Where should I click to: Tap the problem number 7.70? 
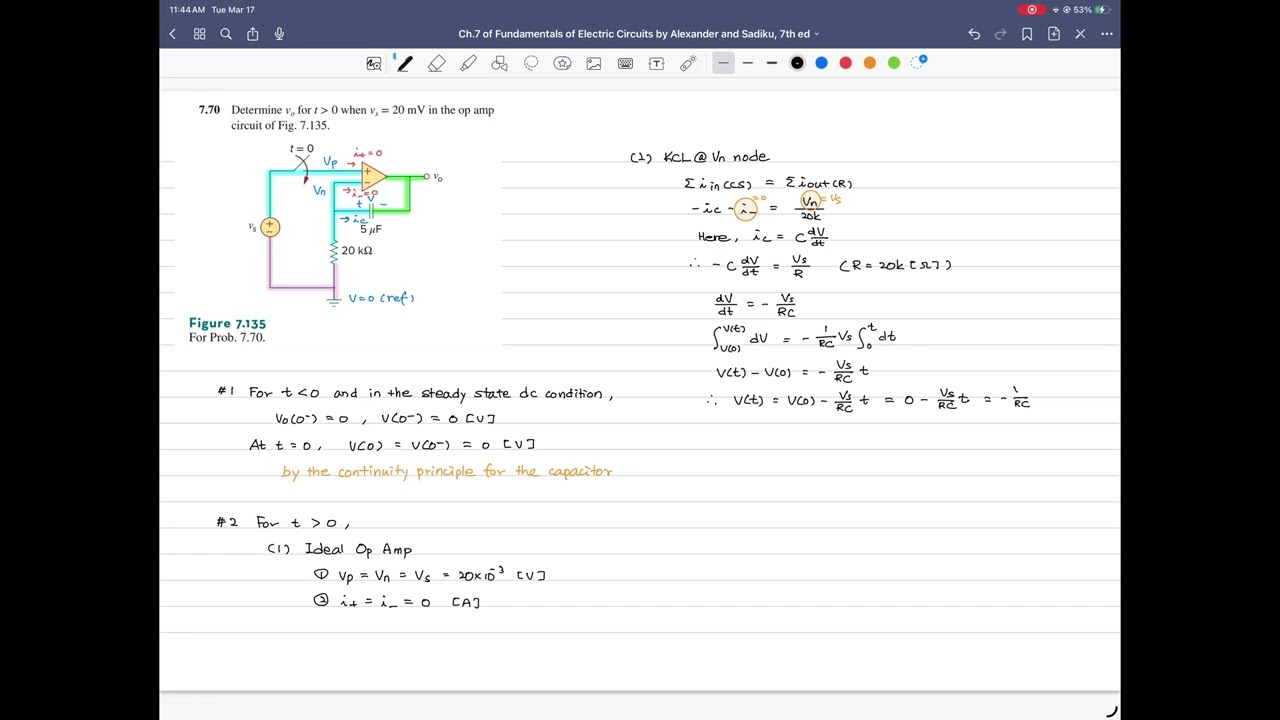pos(209,110)
